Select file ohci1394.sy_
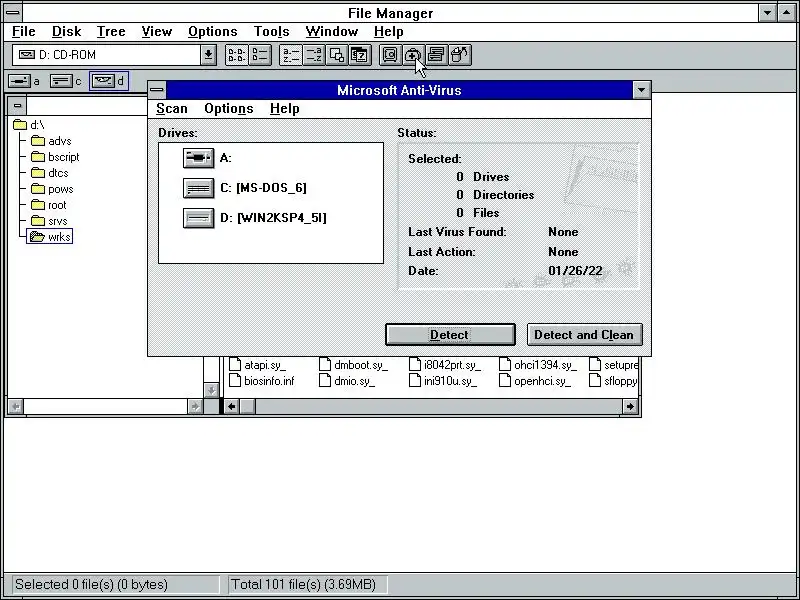Viewport: 800px width, 600px height. (x=538, y=365)
